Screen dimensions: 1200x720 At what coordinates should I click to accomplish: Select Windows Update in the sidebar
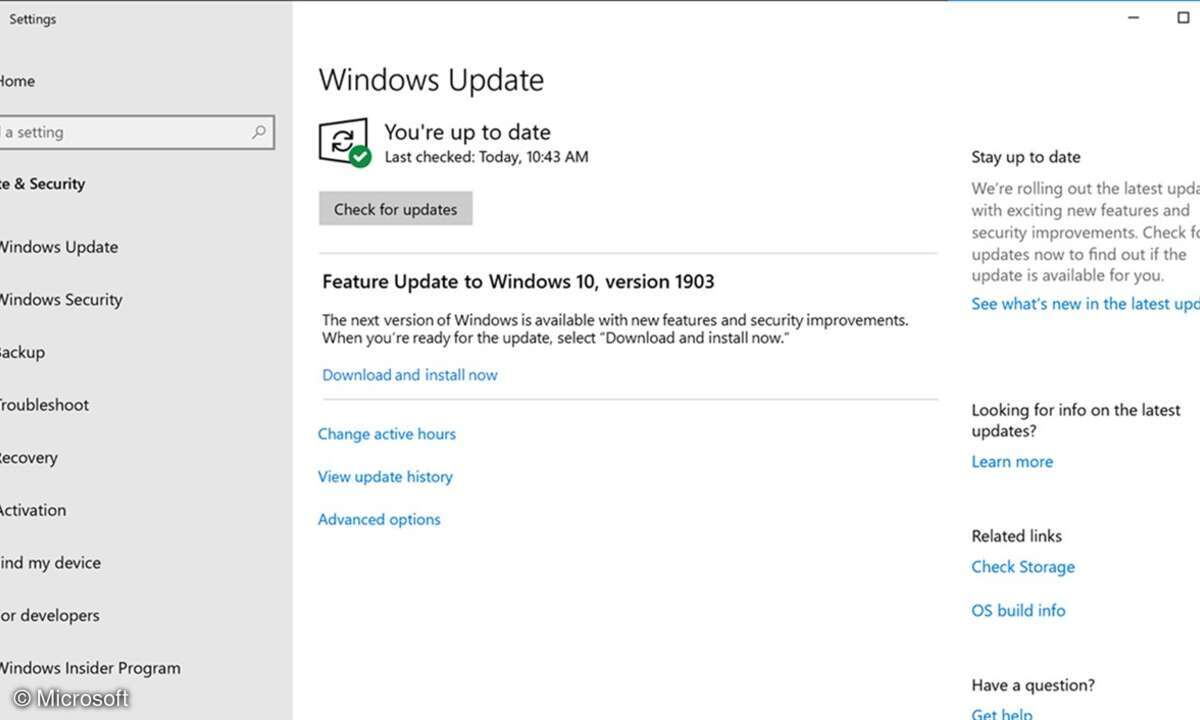59,247
